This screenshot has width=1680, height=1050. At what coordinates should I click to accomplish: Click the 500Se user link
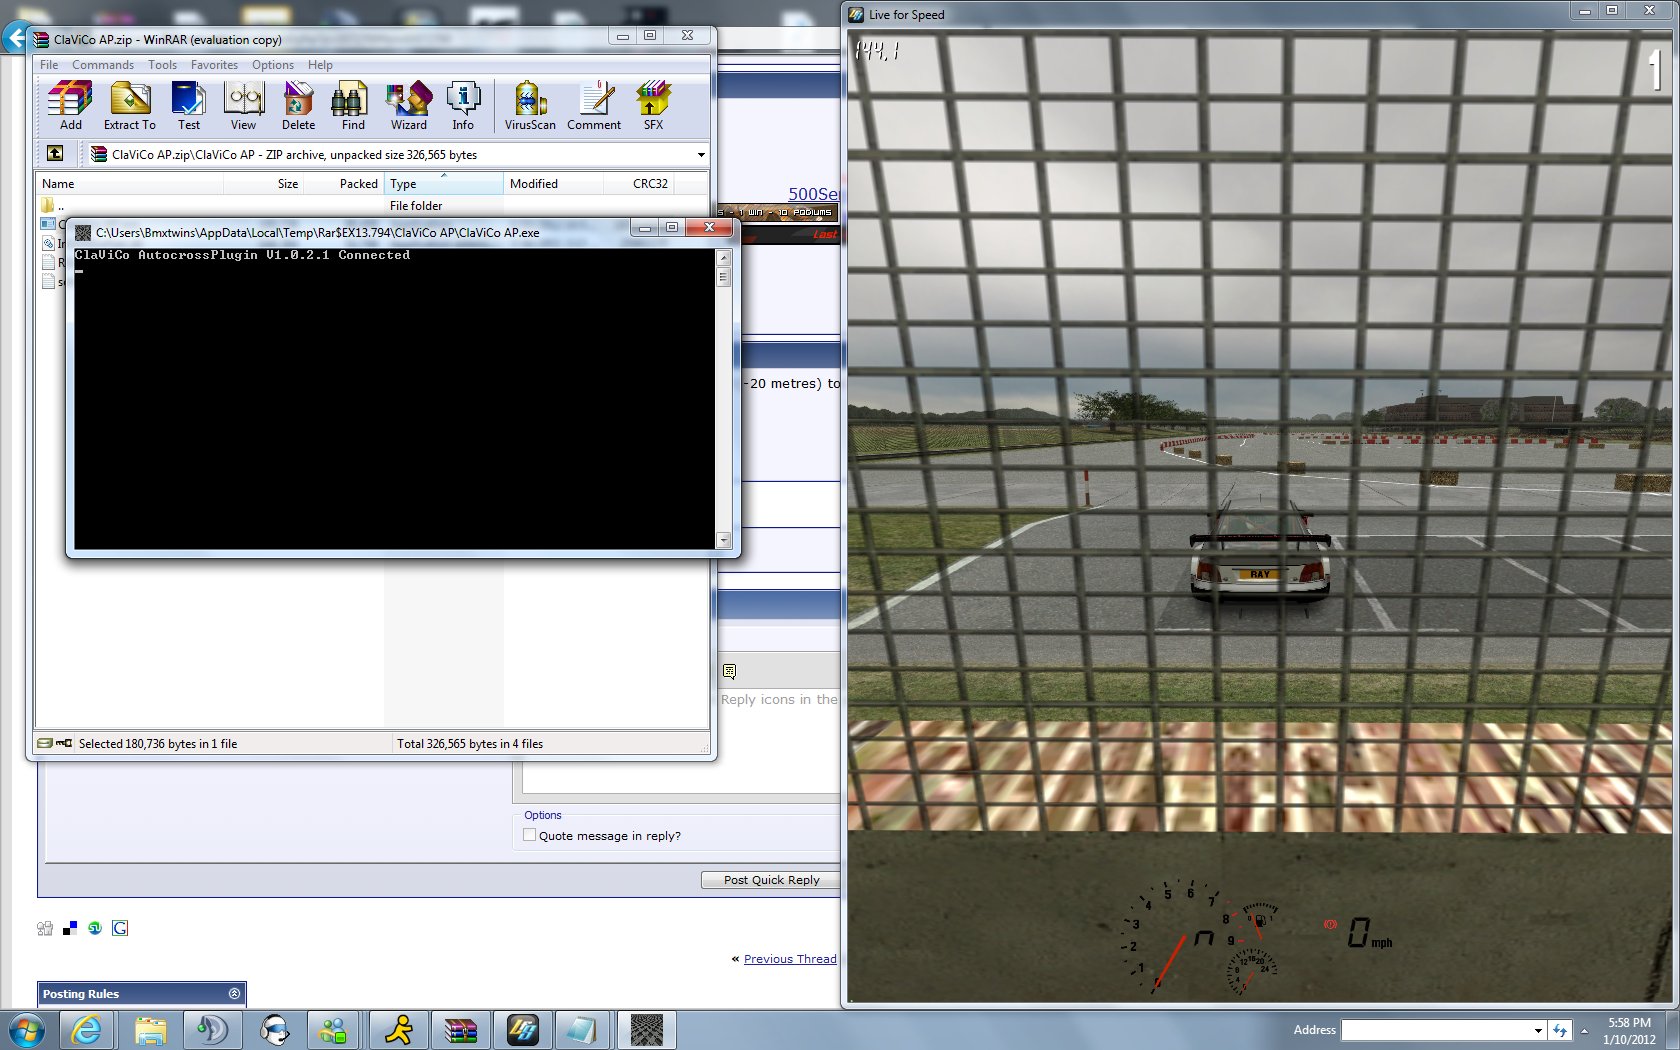[814, 194]
